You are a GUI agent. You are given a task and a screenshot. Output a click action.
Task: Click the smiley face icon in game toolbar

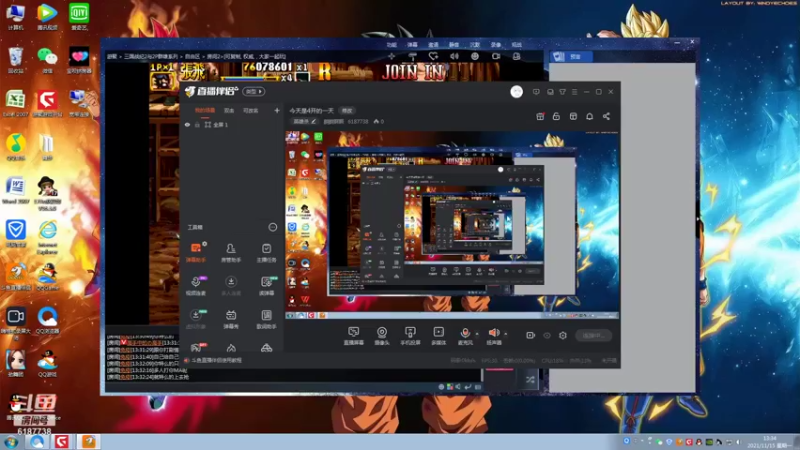click(475, 56)
